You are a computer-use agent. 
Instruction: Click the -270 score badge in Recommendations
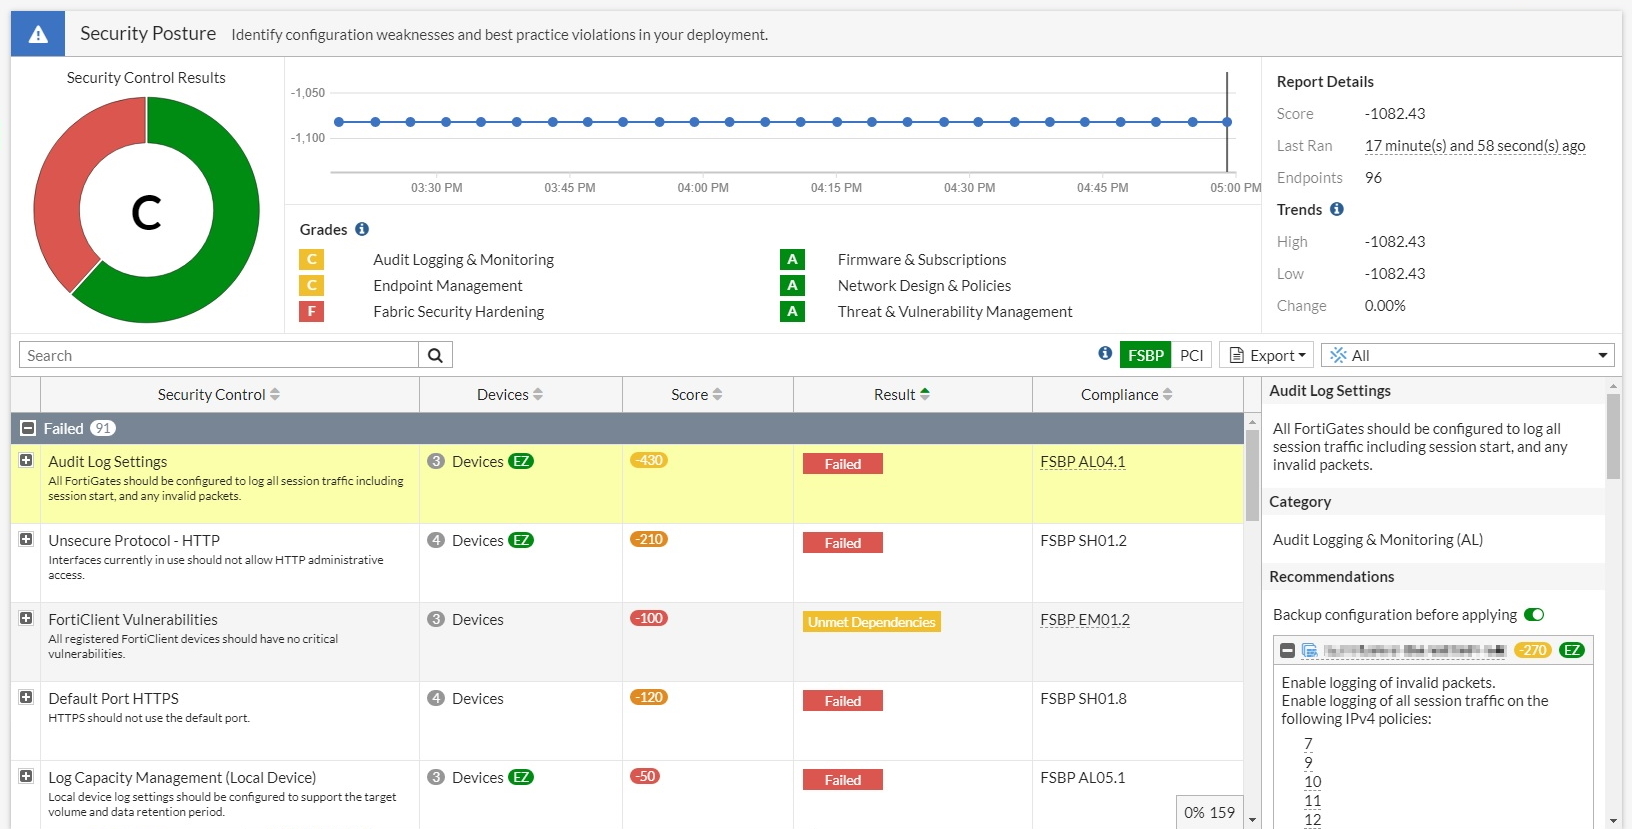1533,650
